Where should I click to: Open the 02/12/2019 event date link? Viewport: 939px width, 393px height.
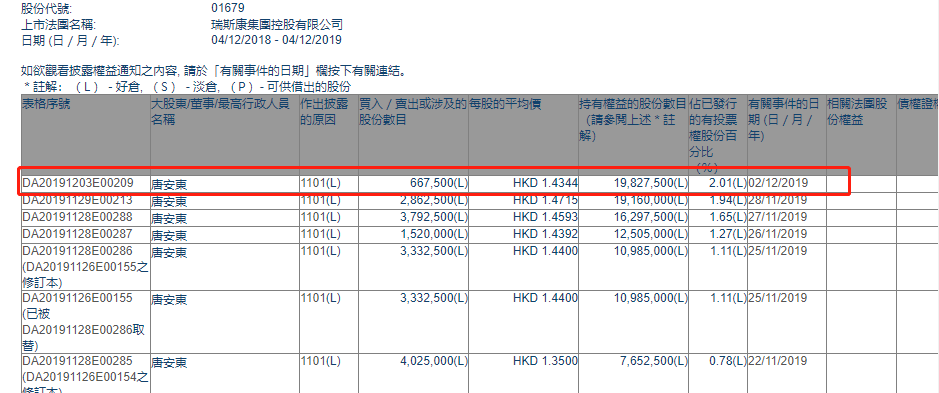click(x=778, y=183)
